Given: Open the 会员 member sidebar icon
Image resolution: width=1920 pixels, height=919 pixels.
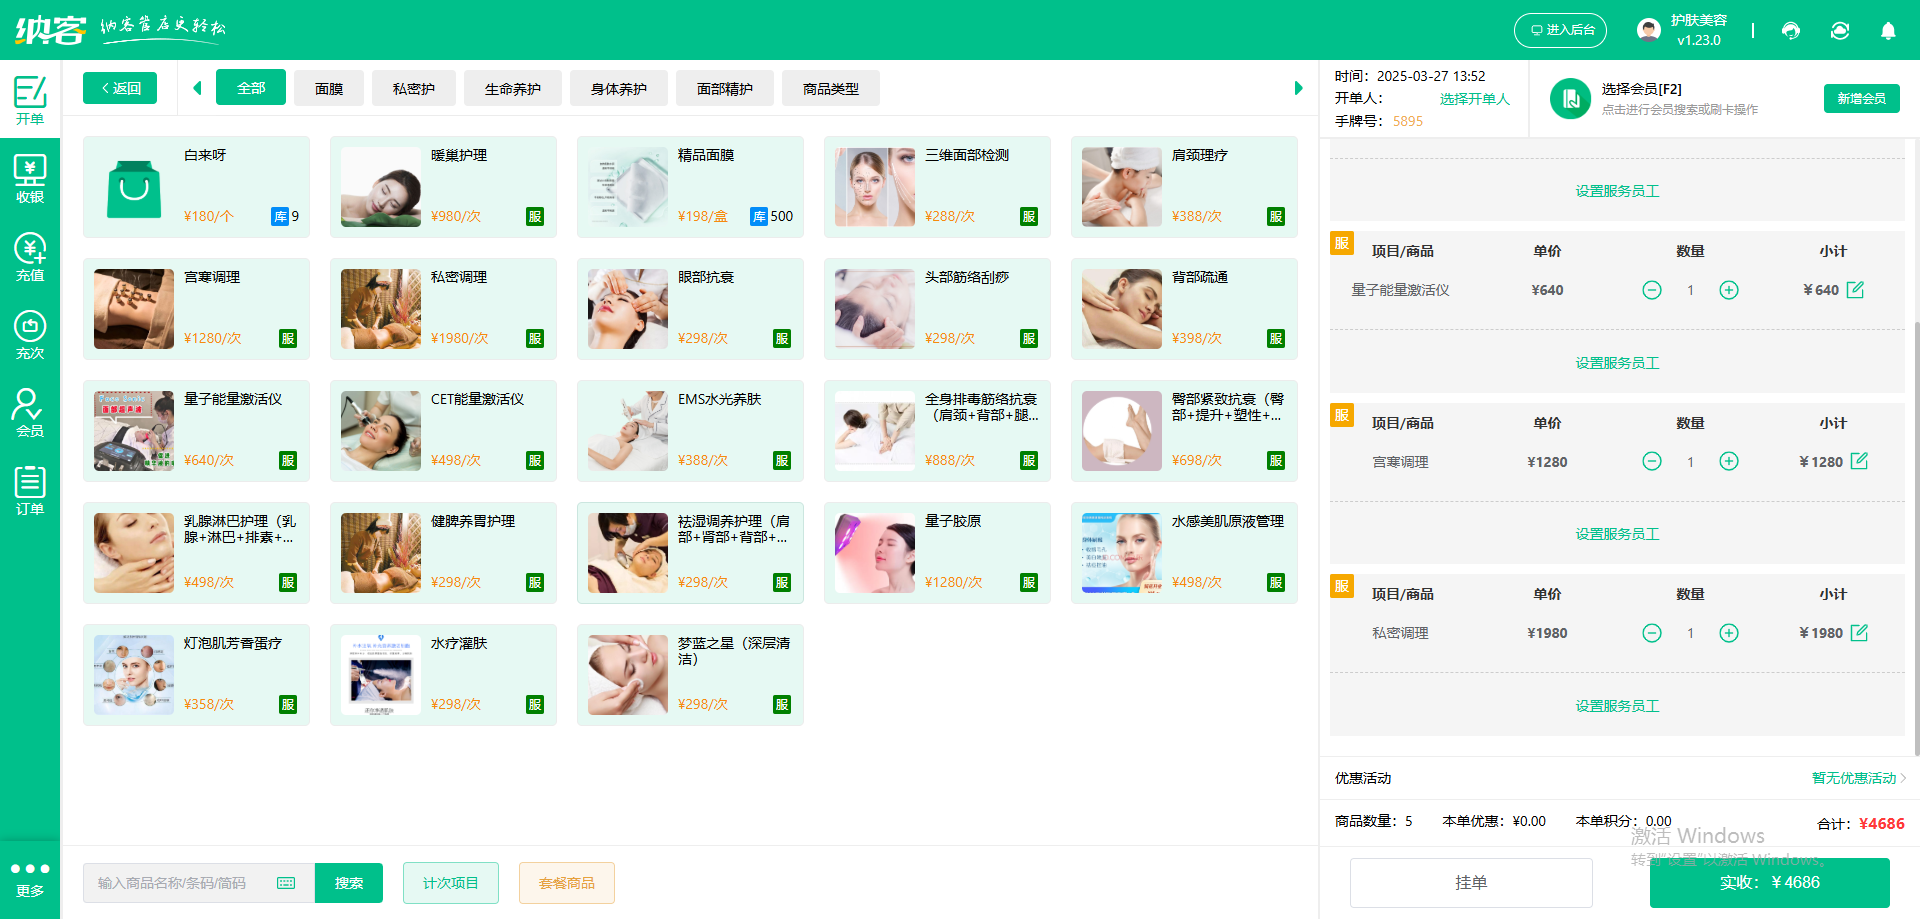Looking at the screenshot, I should point(30,412).
